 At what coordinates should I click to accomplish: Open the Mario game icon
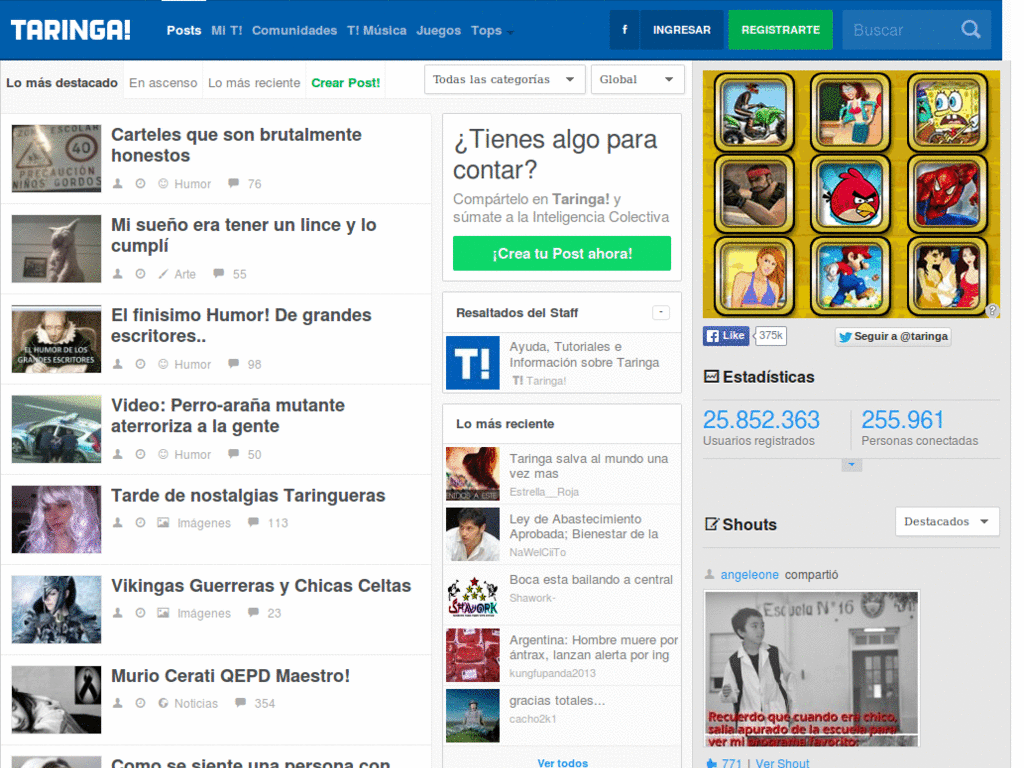(850, 276)
